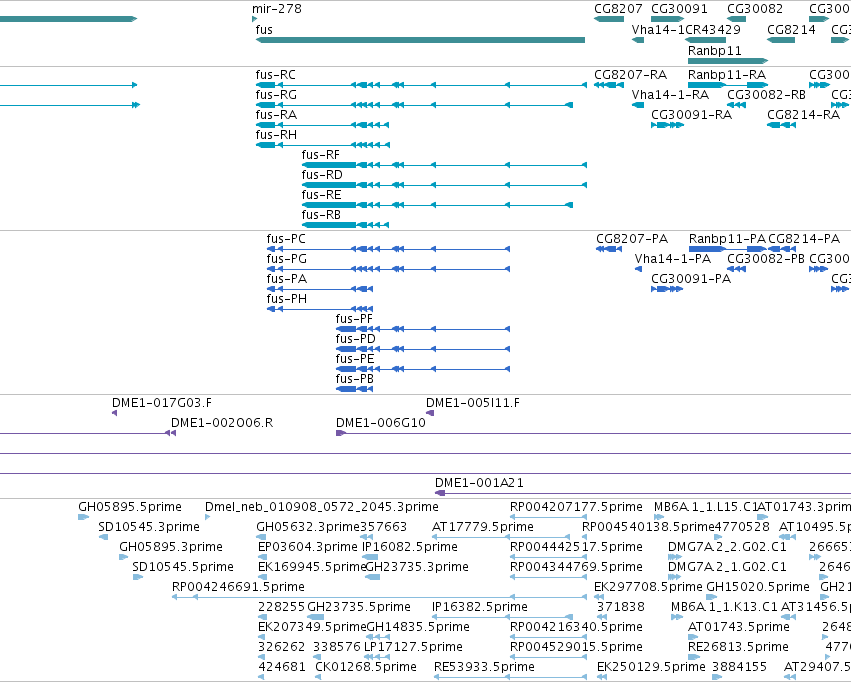
Task: Click protein fus-PH label
Action: 287,299
